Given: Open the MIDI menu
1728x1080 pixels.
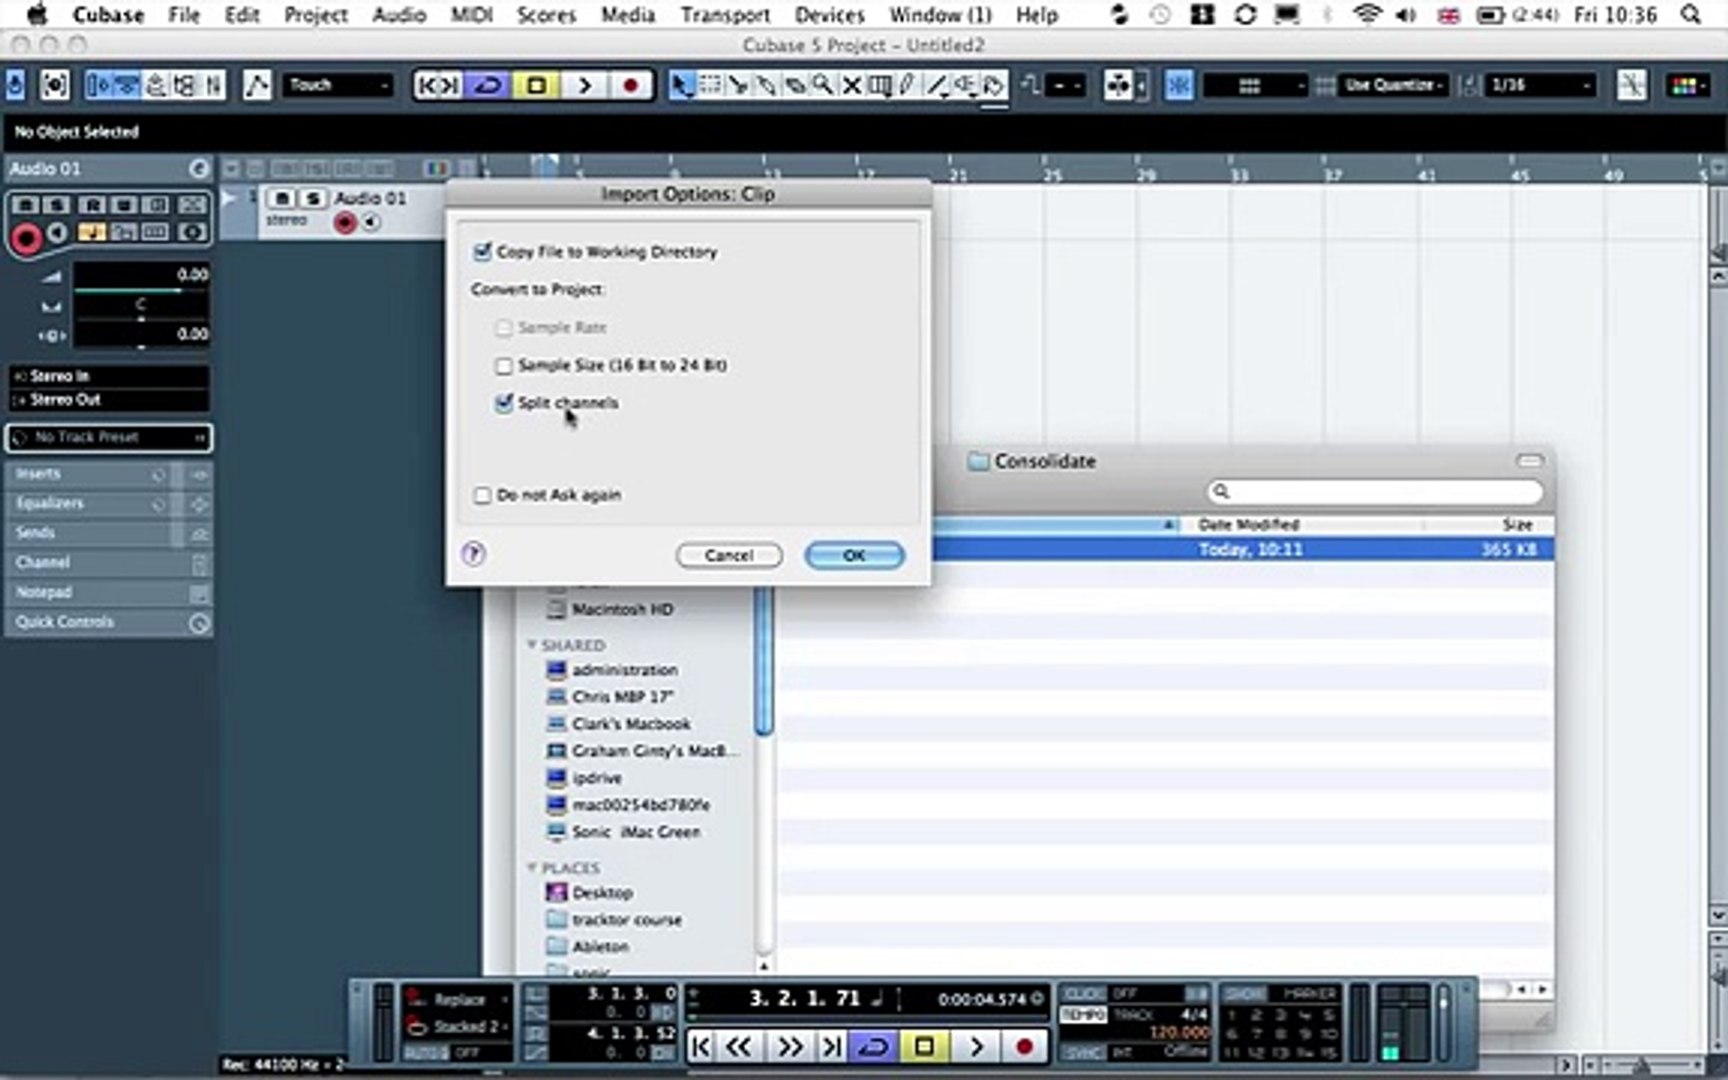Looking at the screenshot, I should pos(472,15).
